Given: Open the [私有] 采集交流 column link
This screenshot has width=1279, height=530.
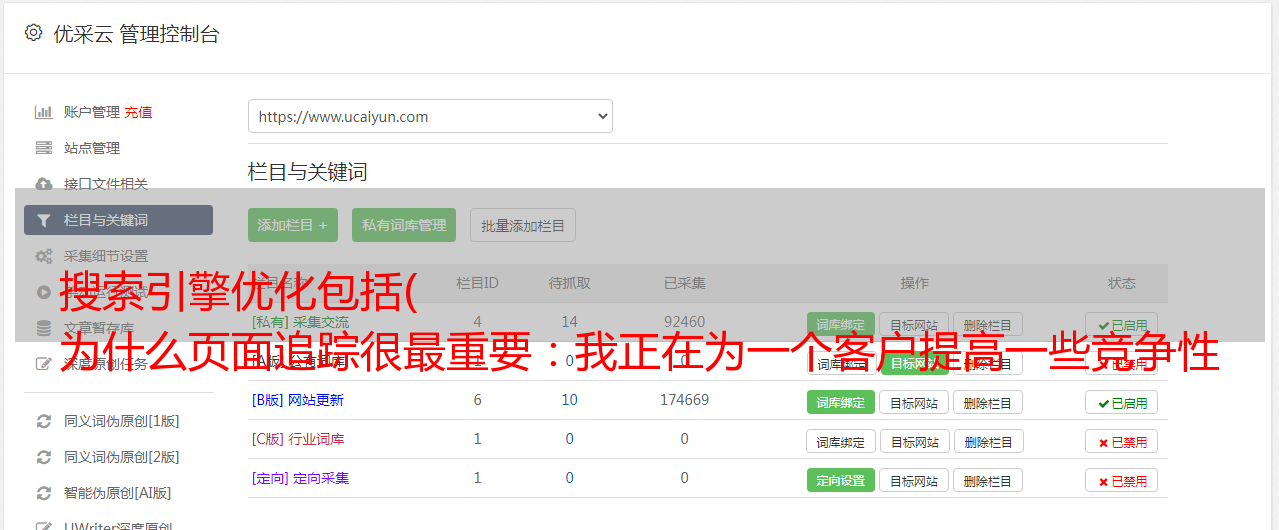Looking at the screenshot, I should 301,322.
